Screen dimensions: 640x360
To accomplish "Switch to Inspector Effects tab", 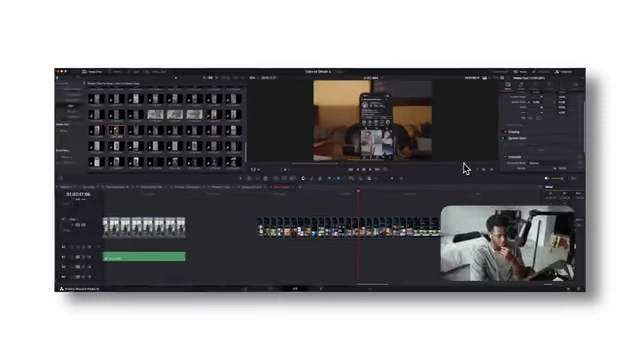I will tap(535, 85).
